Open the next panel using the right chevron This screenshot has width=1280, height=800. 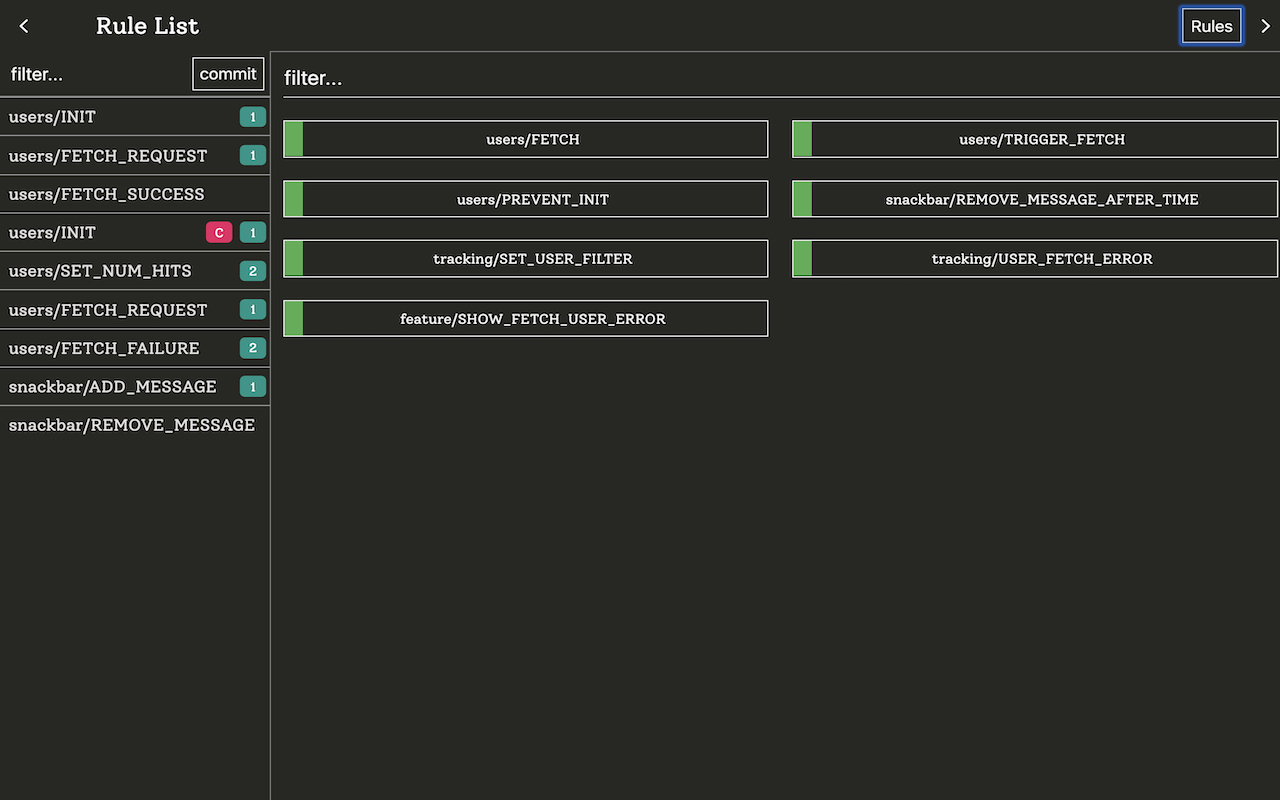(x=1262, y=26)
